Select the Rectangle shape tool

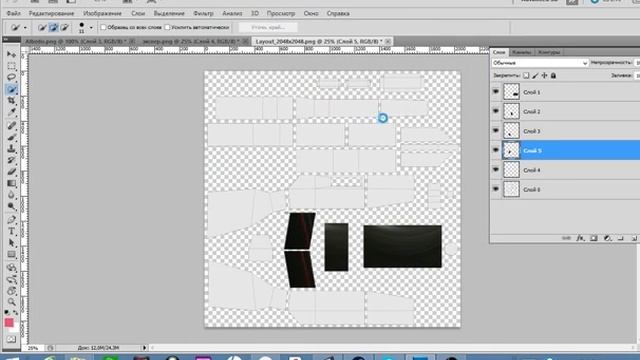click(11, 254)
